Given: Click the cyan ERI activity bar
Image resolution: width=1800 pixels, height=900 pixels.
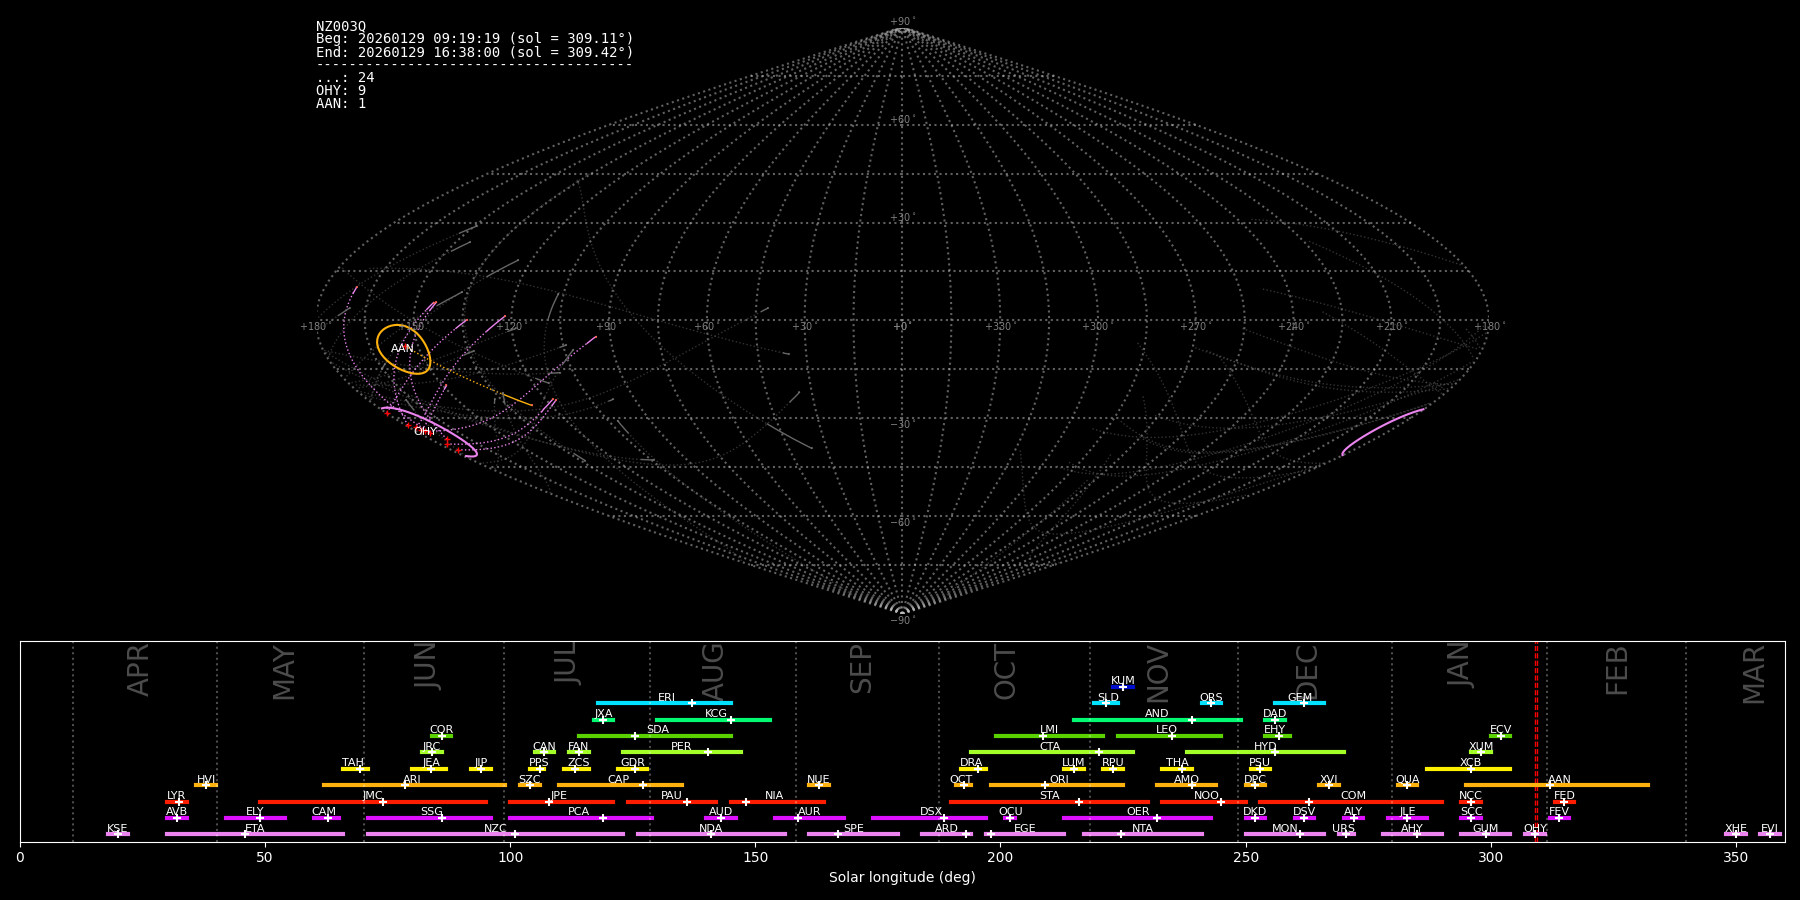Looking at the screenshot, I should (x=664, y=703).
